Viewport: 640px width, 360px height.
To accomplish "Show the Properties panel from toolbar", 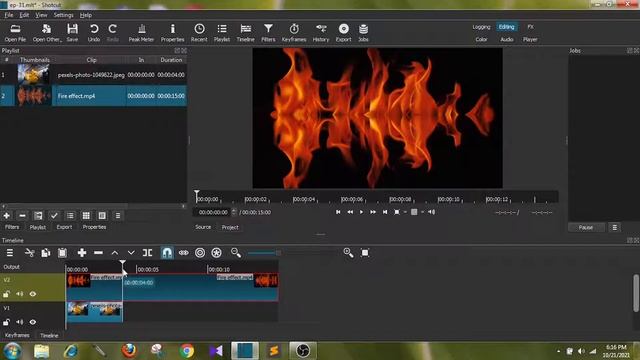I will (x=172, y=33).
